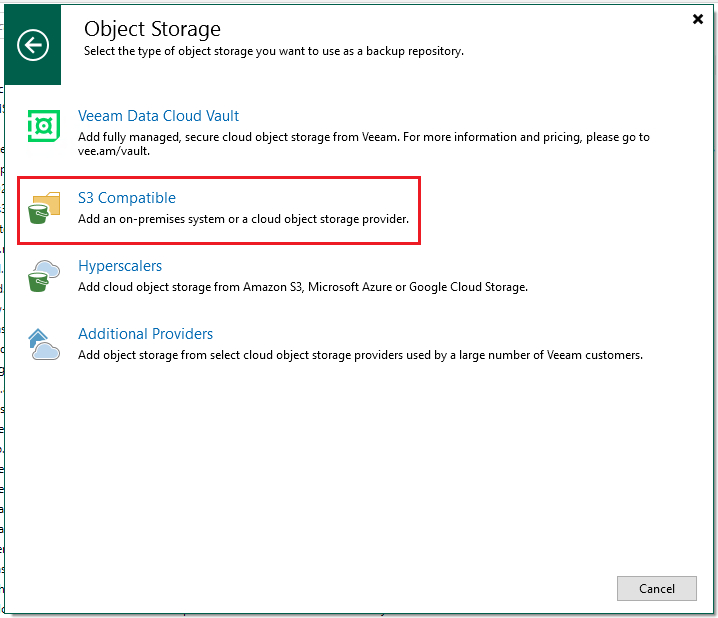Select the S3 Compatible storage link

tap(127, 198)
